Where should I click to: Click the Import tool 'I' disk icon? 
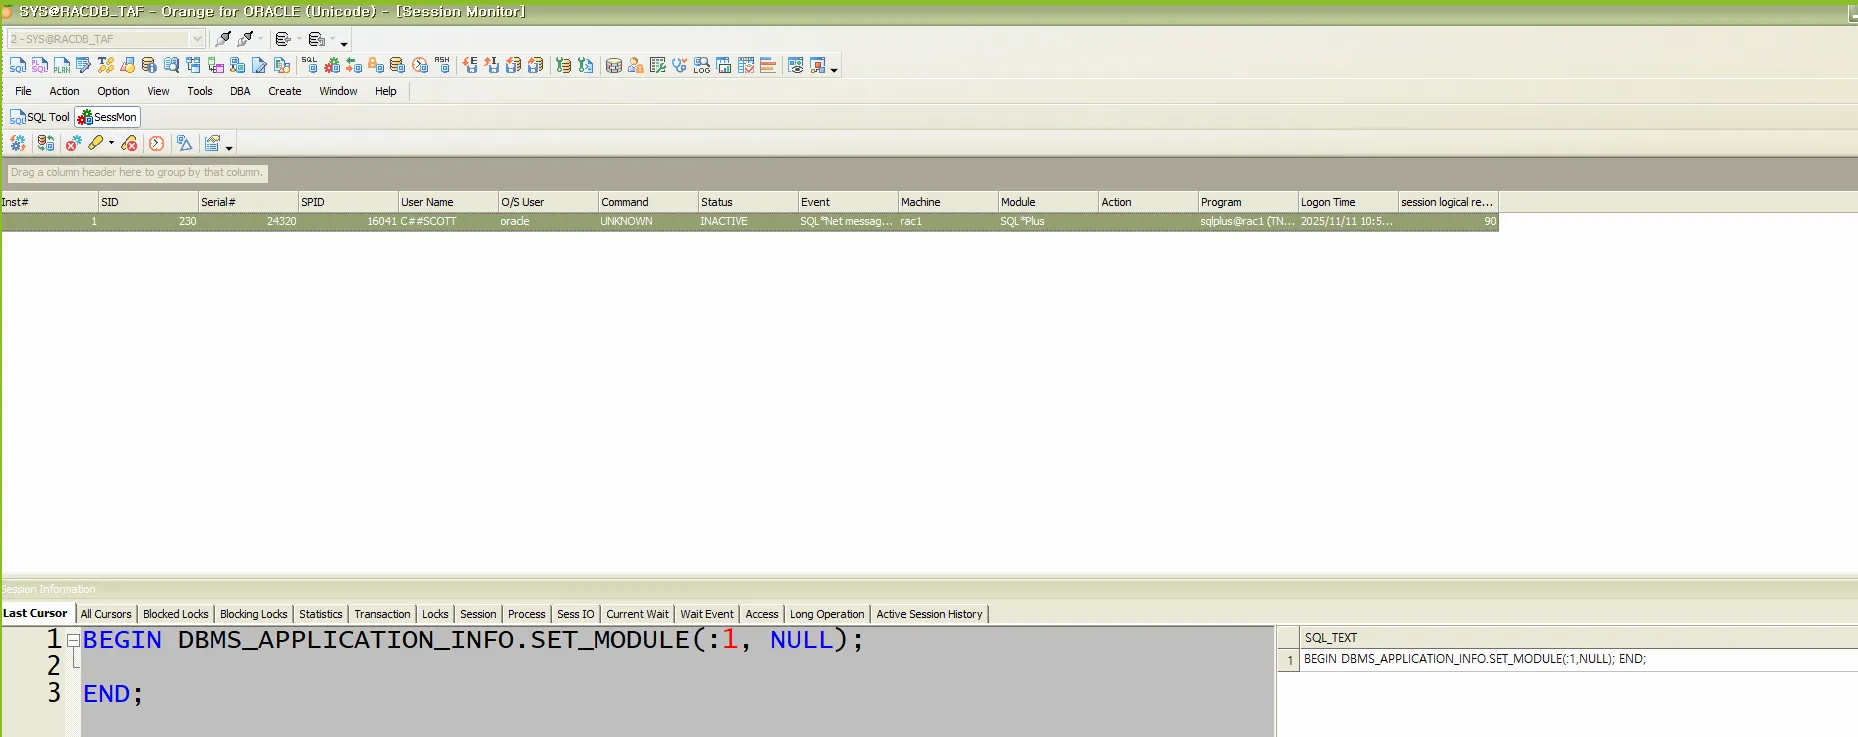pyautogui.click(x=492, y=65)
